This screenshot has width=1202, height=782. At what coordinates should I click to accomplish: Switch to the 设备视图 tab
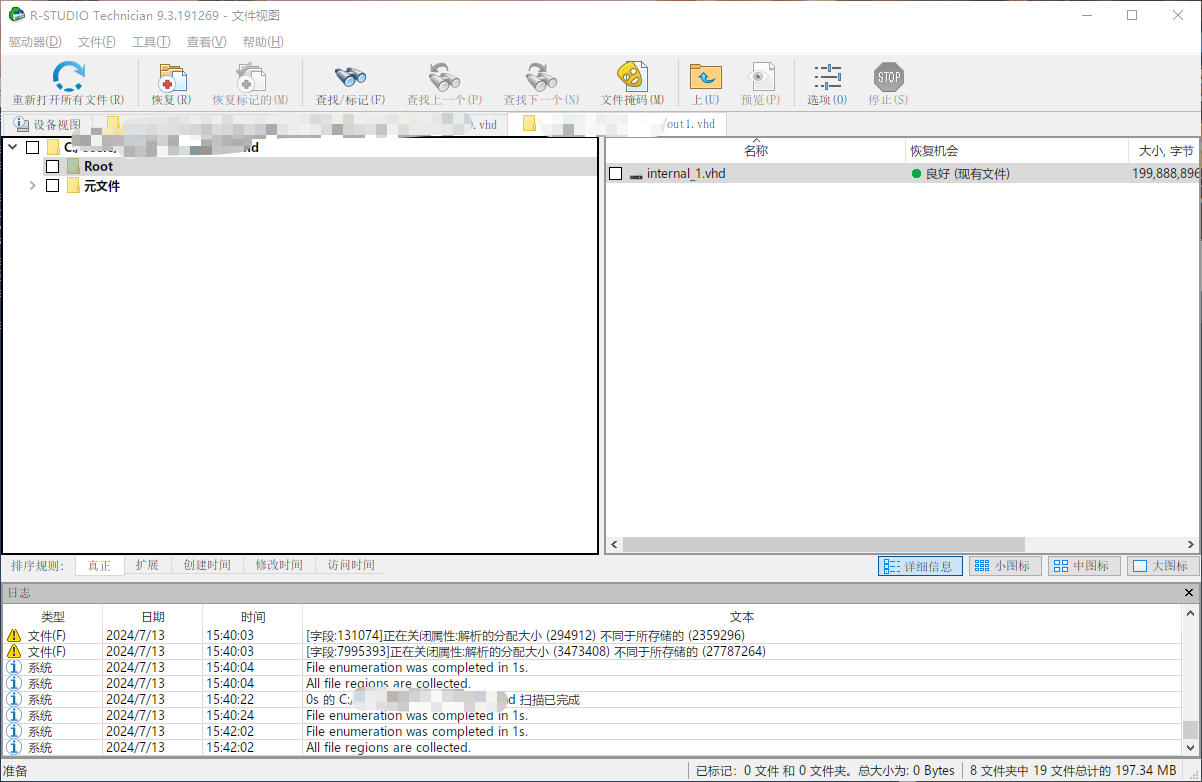coord(47,125)
